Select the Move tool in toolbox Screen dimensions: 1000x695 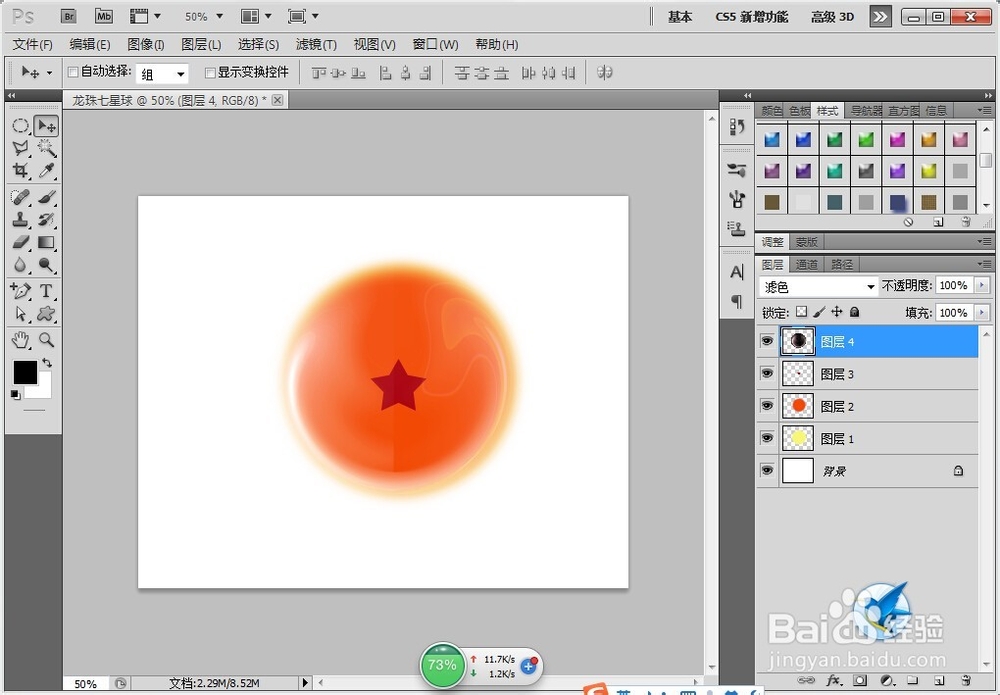click(46, 126)
